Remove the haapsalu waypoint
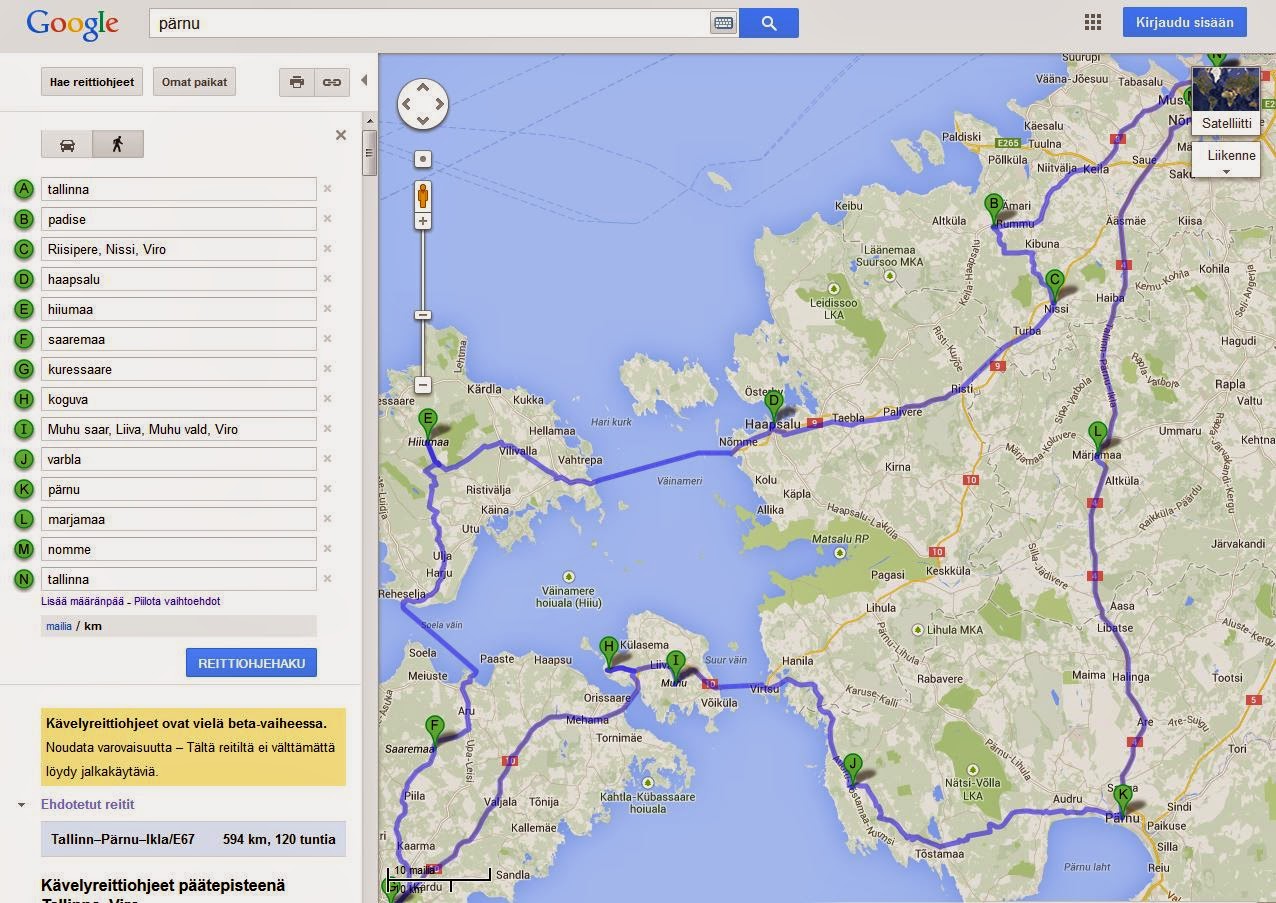The height and width of the screenshot is (903, 1276). click(x=327, y=279)
